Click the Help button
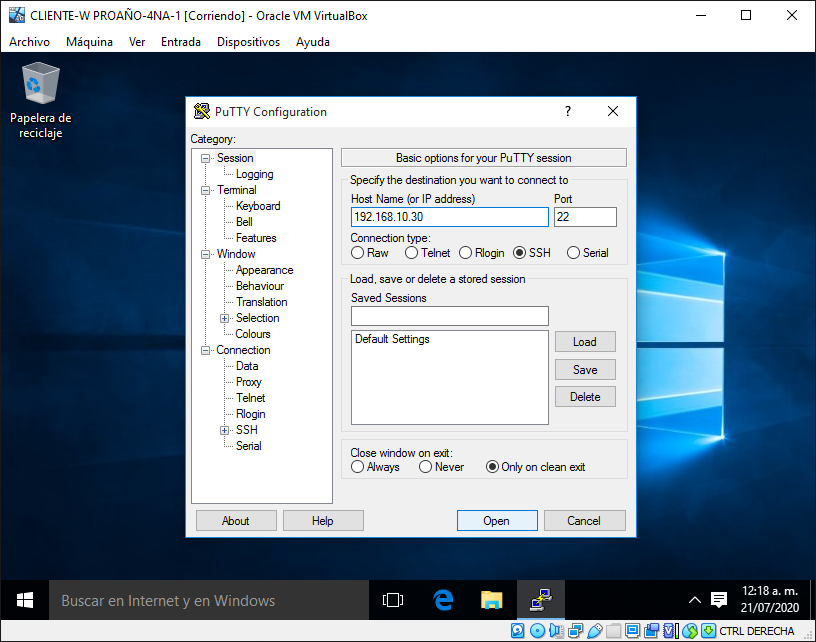Image resolution: width=816 pixels, height=642 pixels. (x=323, y=520)
